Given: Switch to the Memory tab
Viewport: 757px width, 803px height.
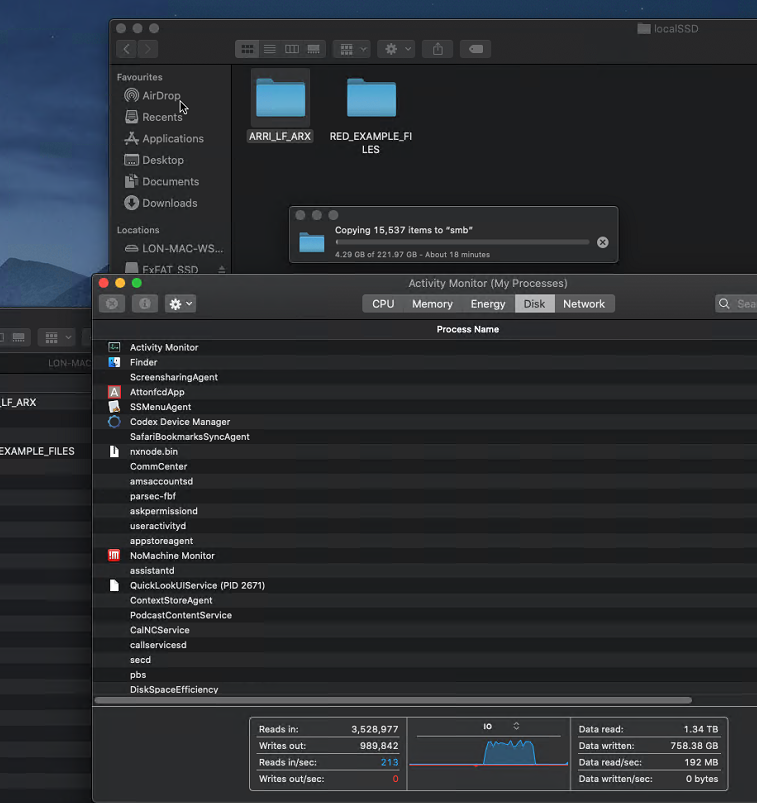Looking at the screenshot, I should 432,304.
